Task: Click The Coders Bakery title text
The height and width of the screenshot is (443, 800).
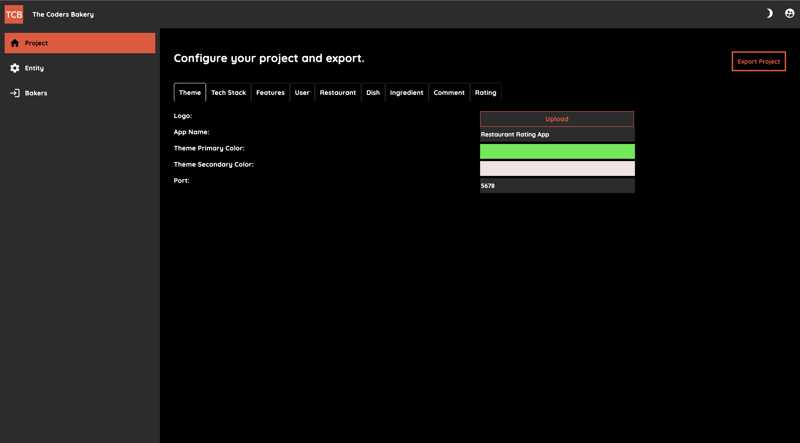Action: (x=63, y=14)
